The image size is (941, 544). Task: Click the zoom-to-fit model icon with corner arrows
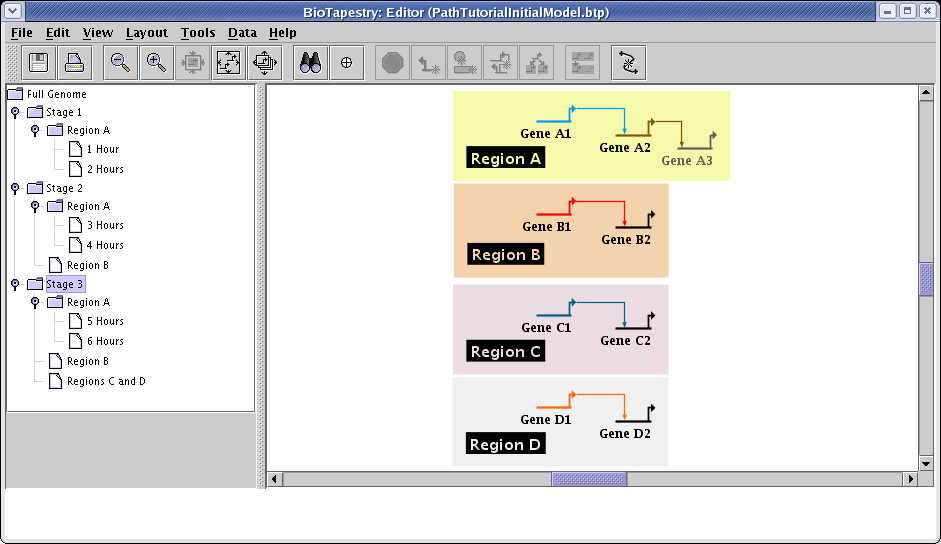coord(228,63)
